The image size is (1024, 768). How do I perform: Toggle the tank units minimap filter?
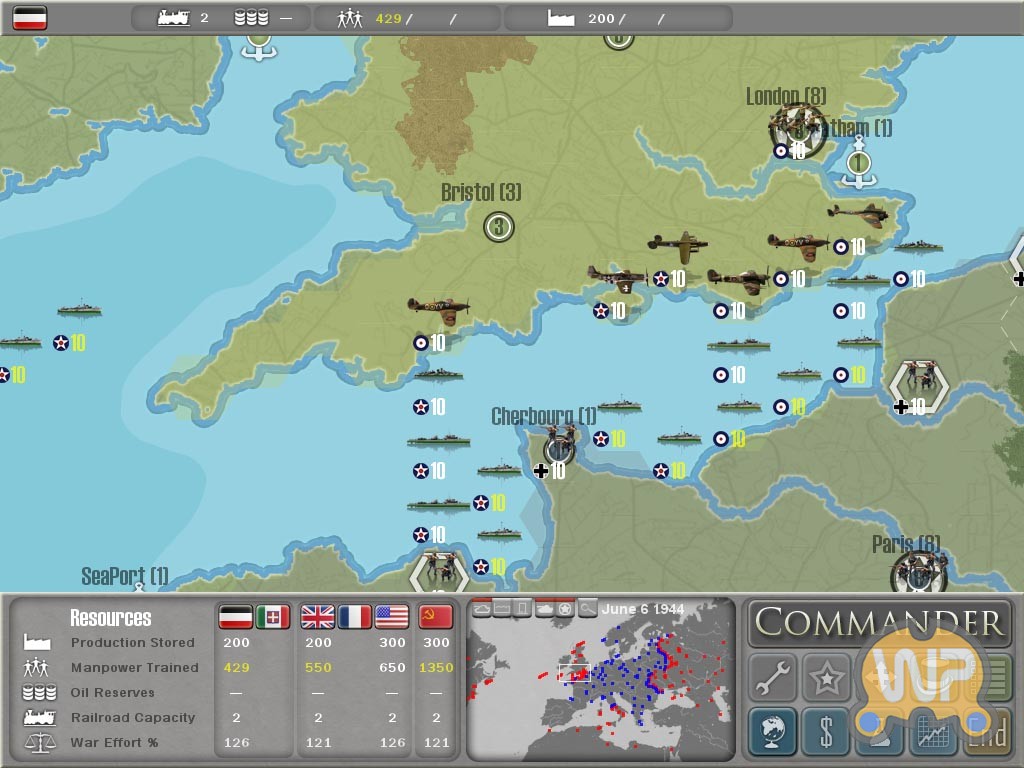point(544,608)
